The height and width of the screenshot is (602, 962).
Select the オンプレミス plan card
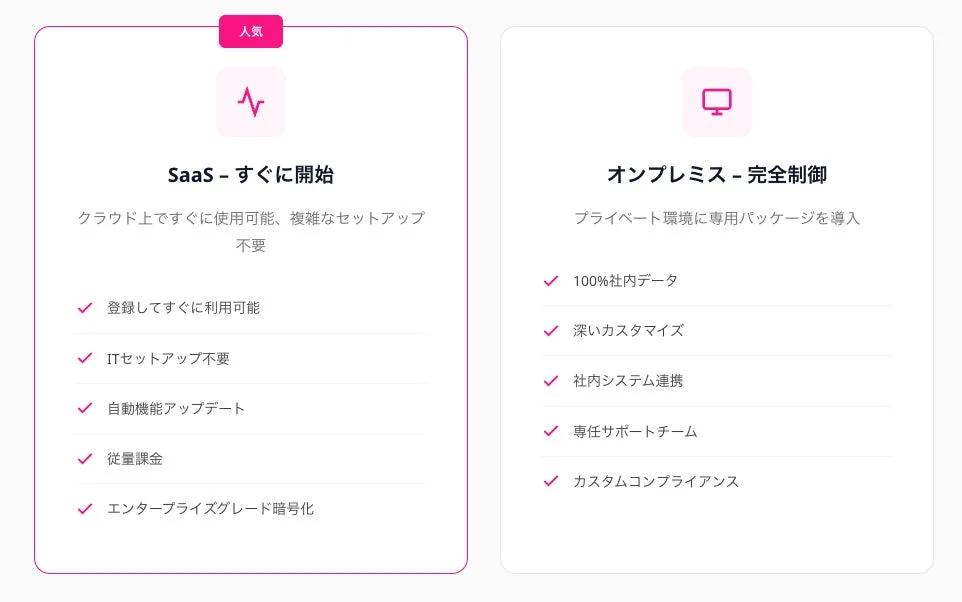[x=716, y=300]
